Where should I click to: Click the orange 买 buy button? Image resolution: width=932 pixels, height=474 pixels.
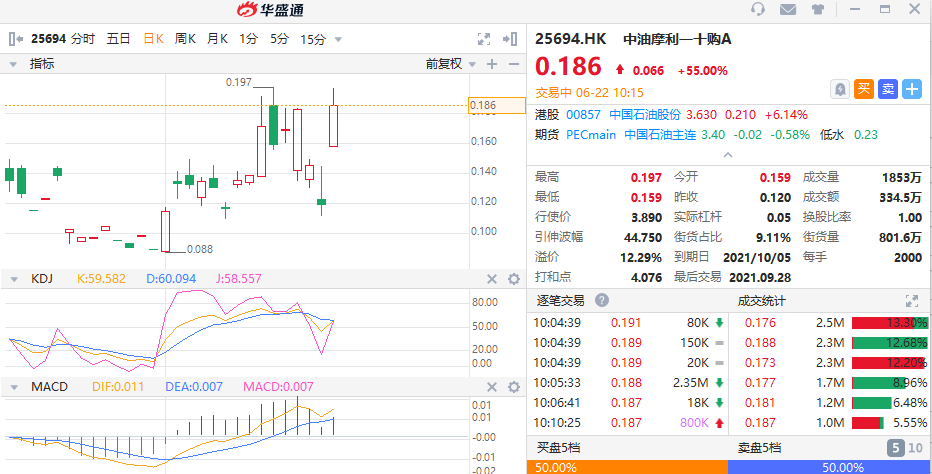863,90
